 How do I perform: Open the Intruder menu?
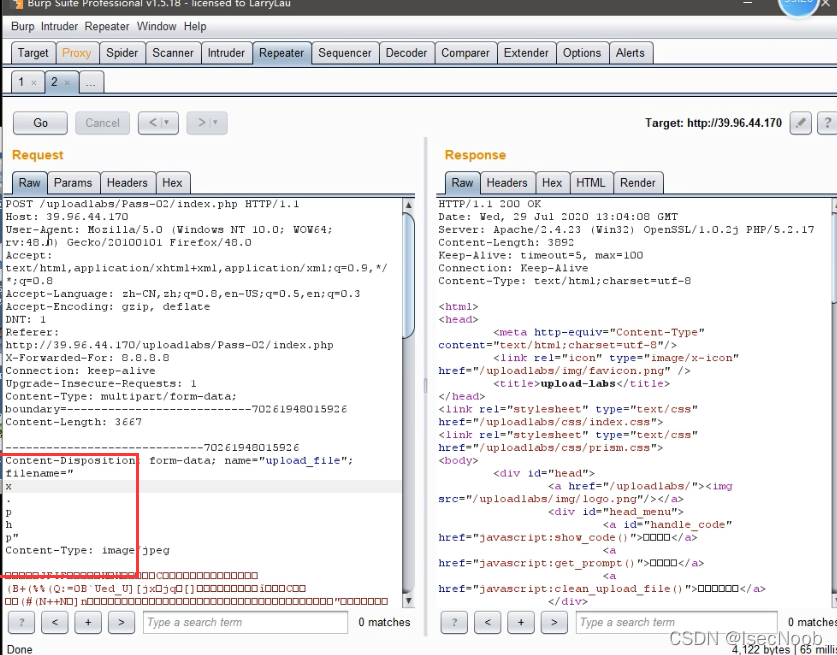coord(59,26)
